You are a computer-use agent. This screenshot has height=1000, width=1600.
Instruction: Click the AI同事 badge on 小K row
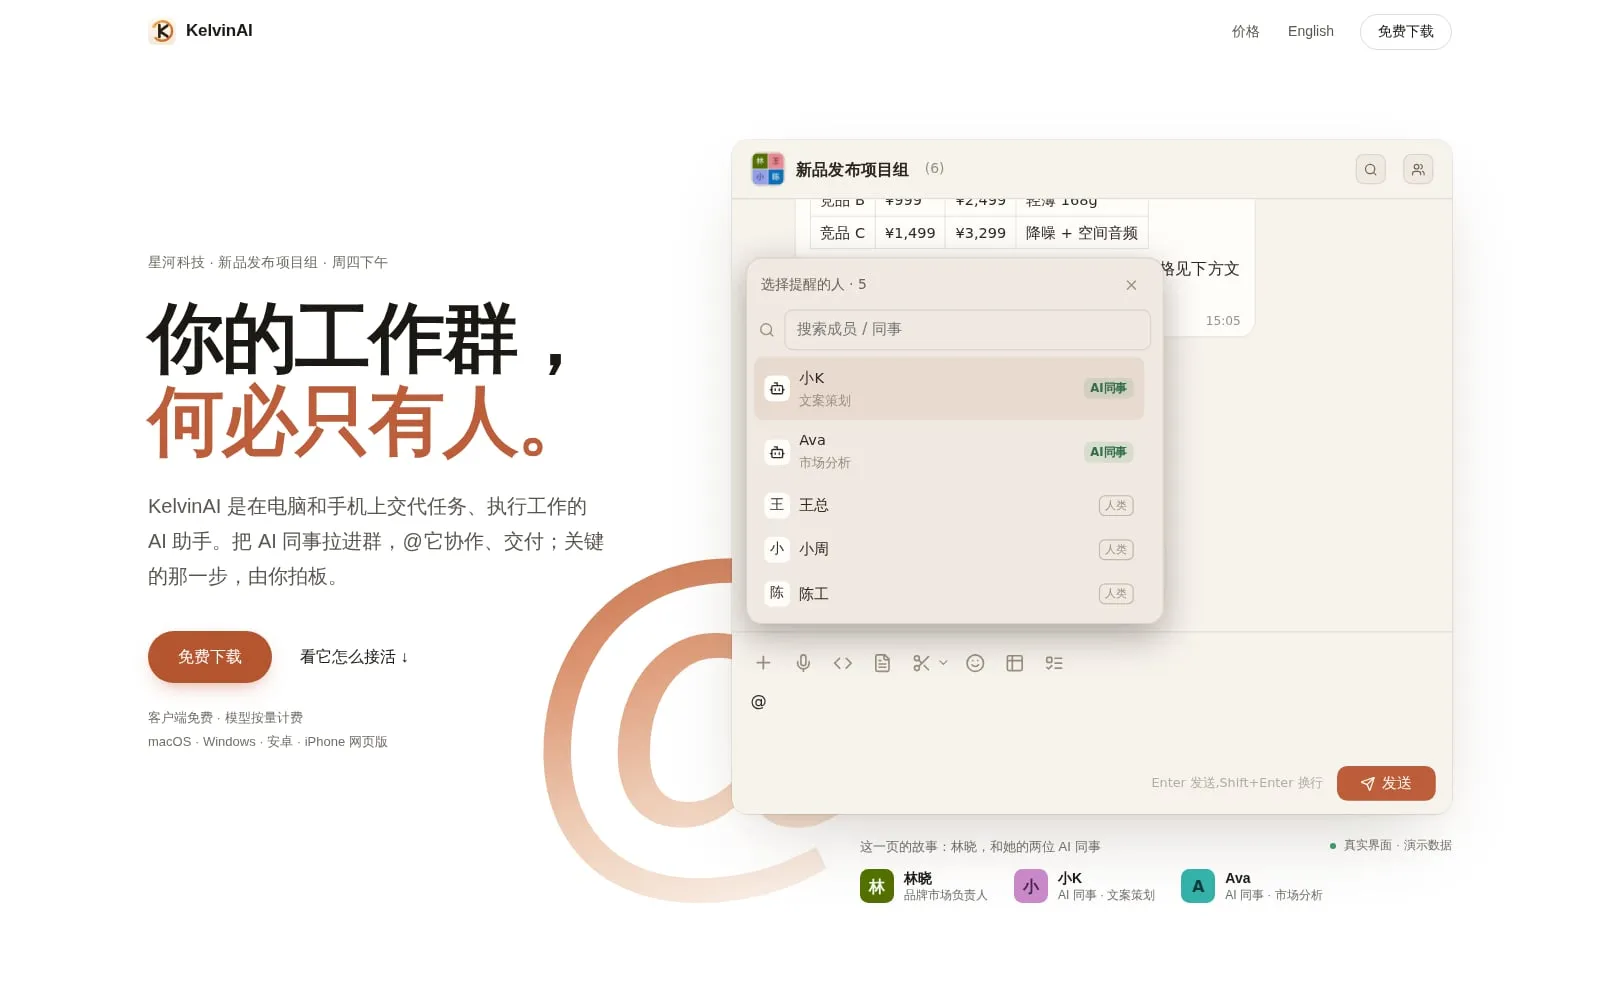click(x=1108, y=388)
